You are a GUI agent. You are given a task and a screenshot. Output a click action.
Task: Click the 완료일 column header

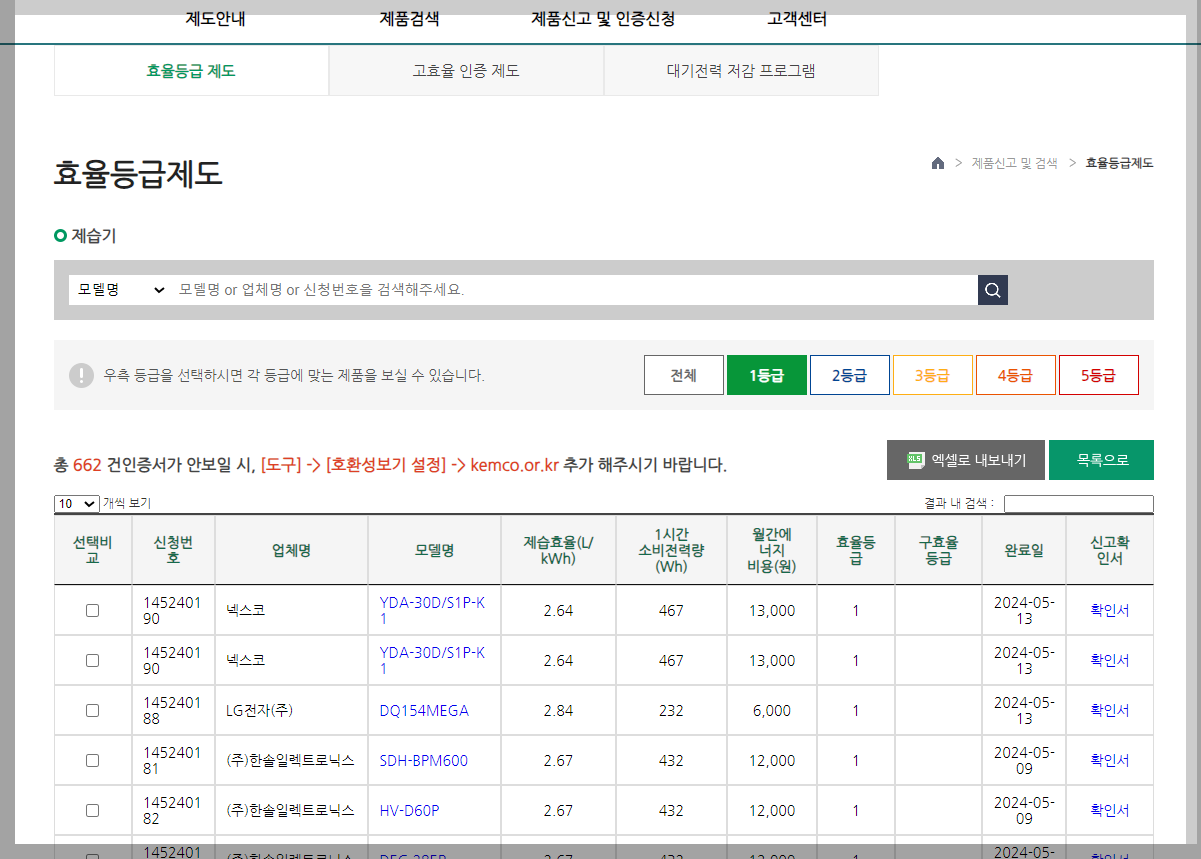tap(1024, 550)
